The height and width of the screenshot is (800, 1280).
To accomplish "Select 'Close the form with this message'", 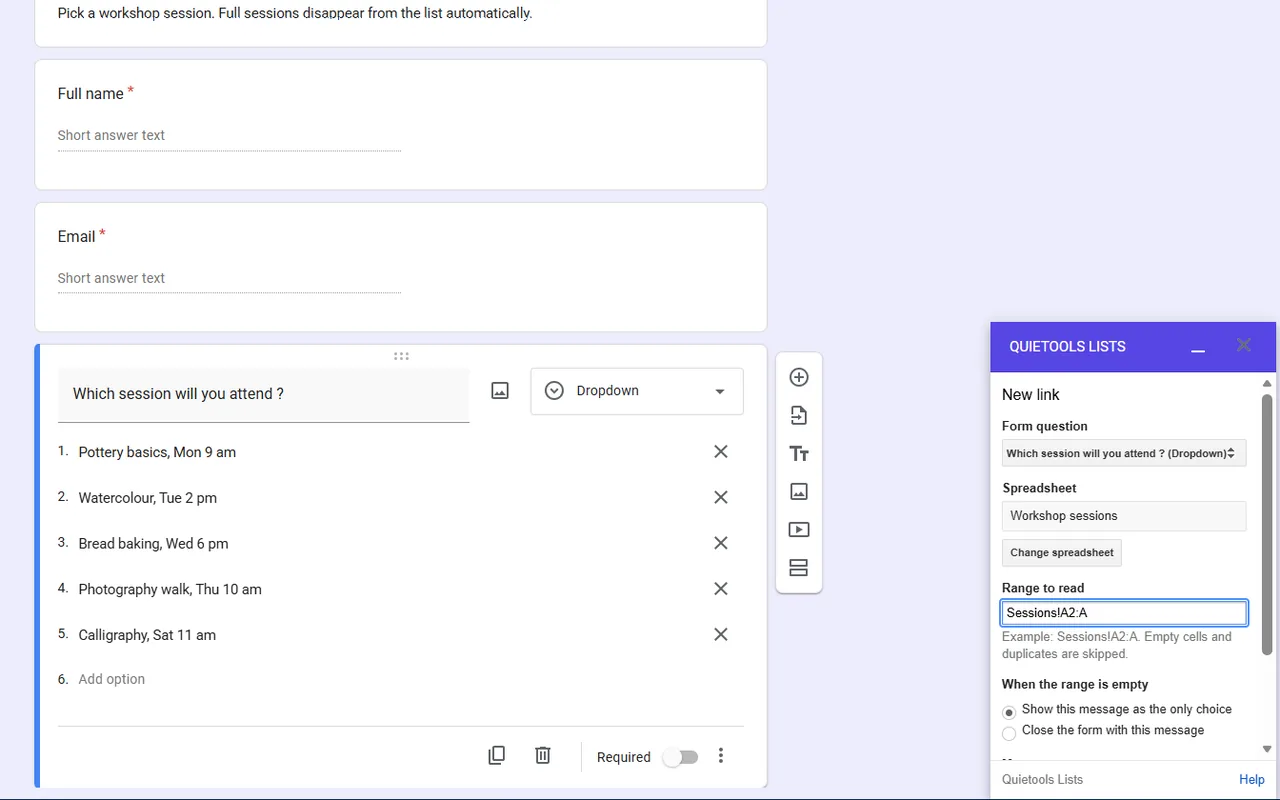I will tap(1009, 733).
